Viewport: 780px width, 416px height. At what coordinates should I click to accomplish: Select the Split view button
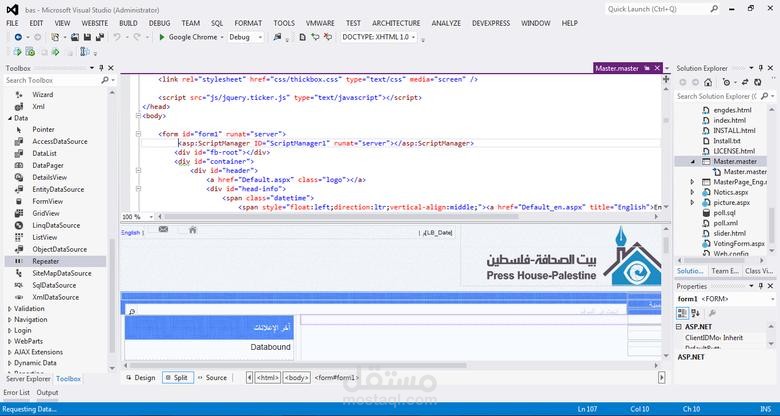tap(178, 378)
